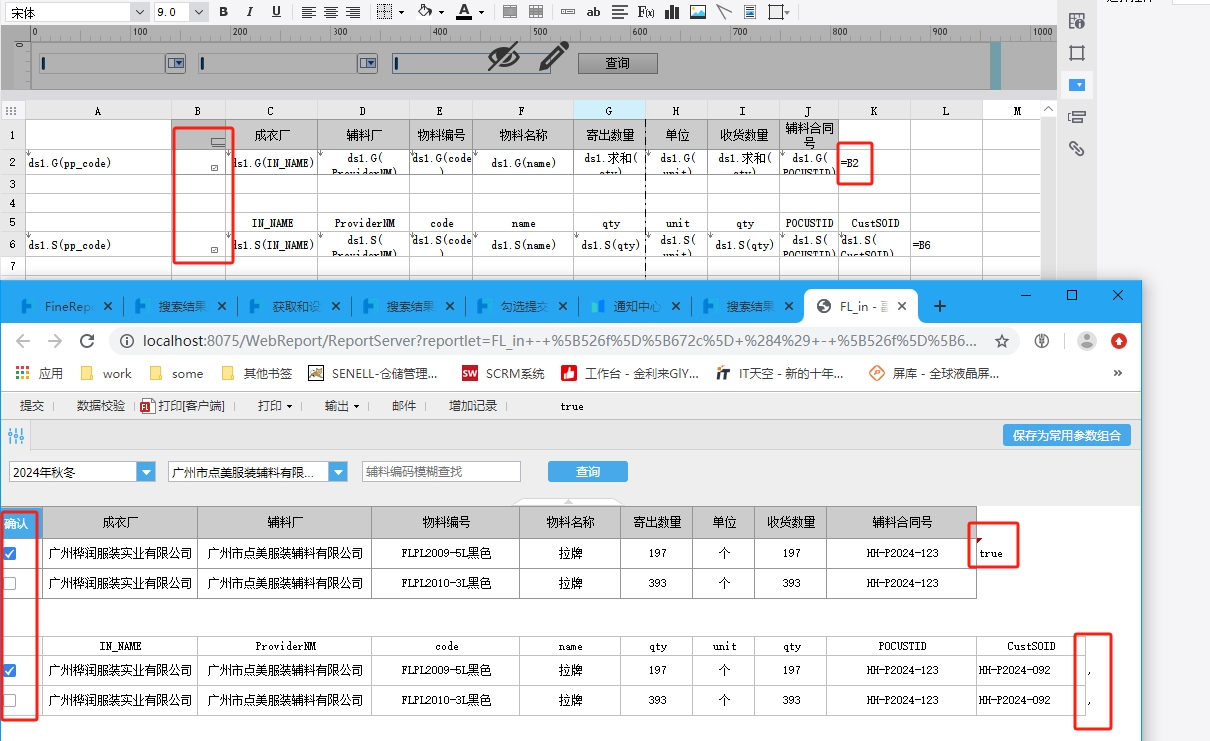Click the hyperlink chain icon in right sidebar
Image resolution: width=1210 pixels, height=741 pixels.
tap(1077, 149)
